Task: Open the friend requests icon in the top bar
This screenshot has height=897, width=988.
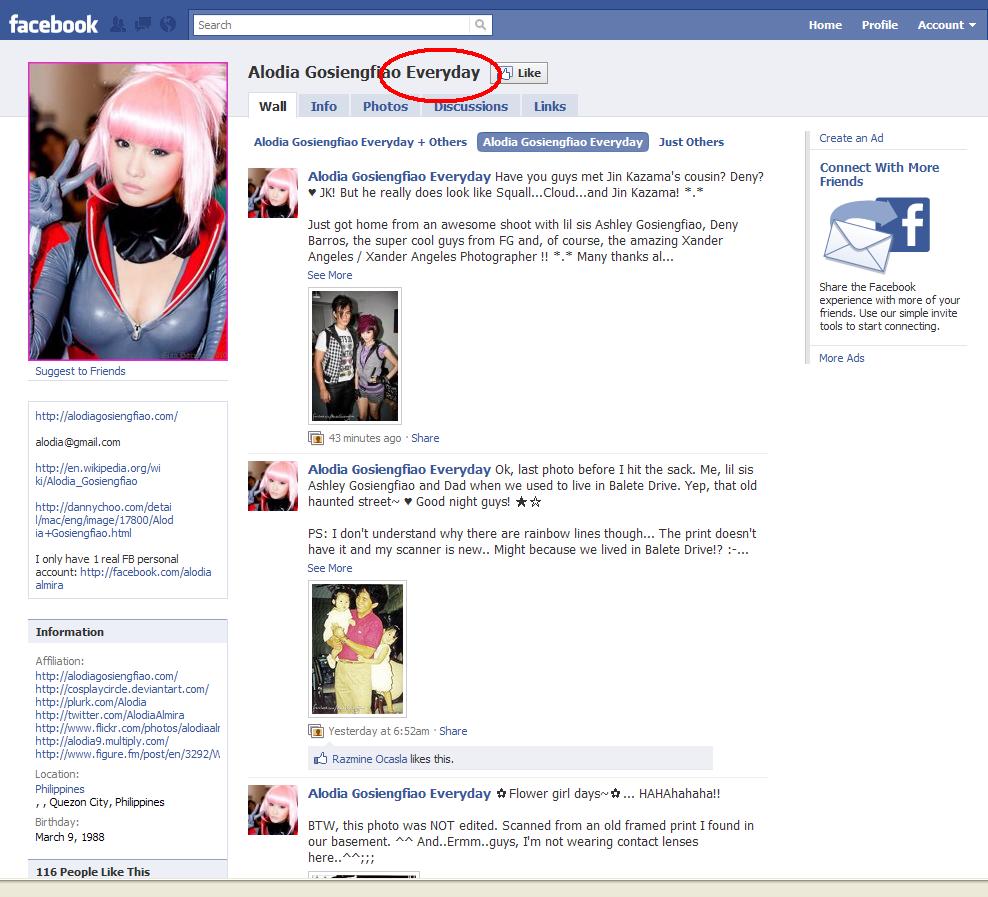Action: (x=118, y=25)
